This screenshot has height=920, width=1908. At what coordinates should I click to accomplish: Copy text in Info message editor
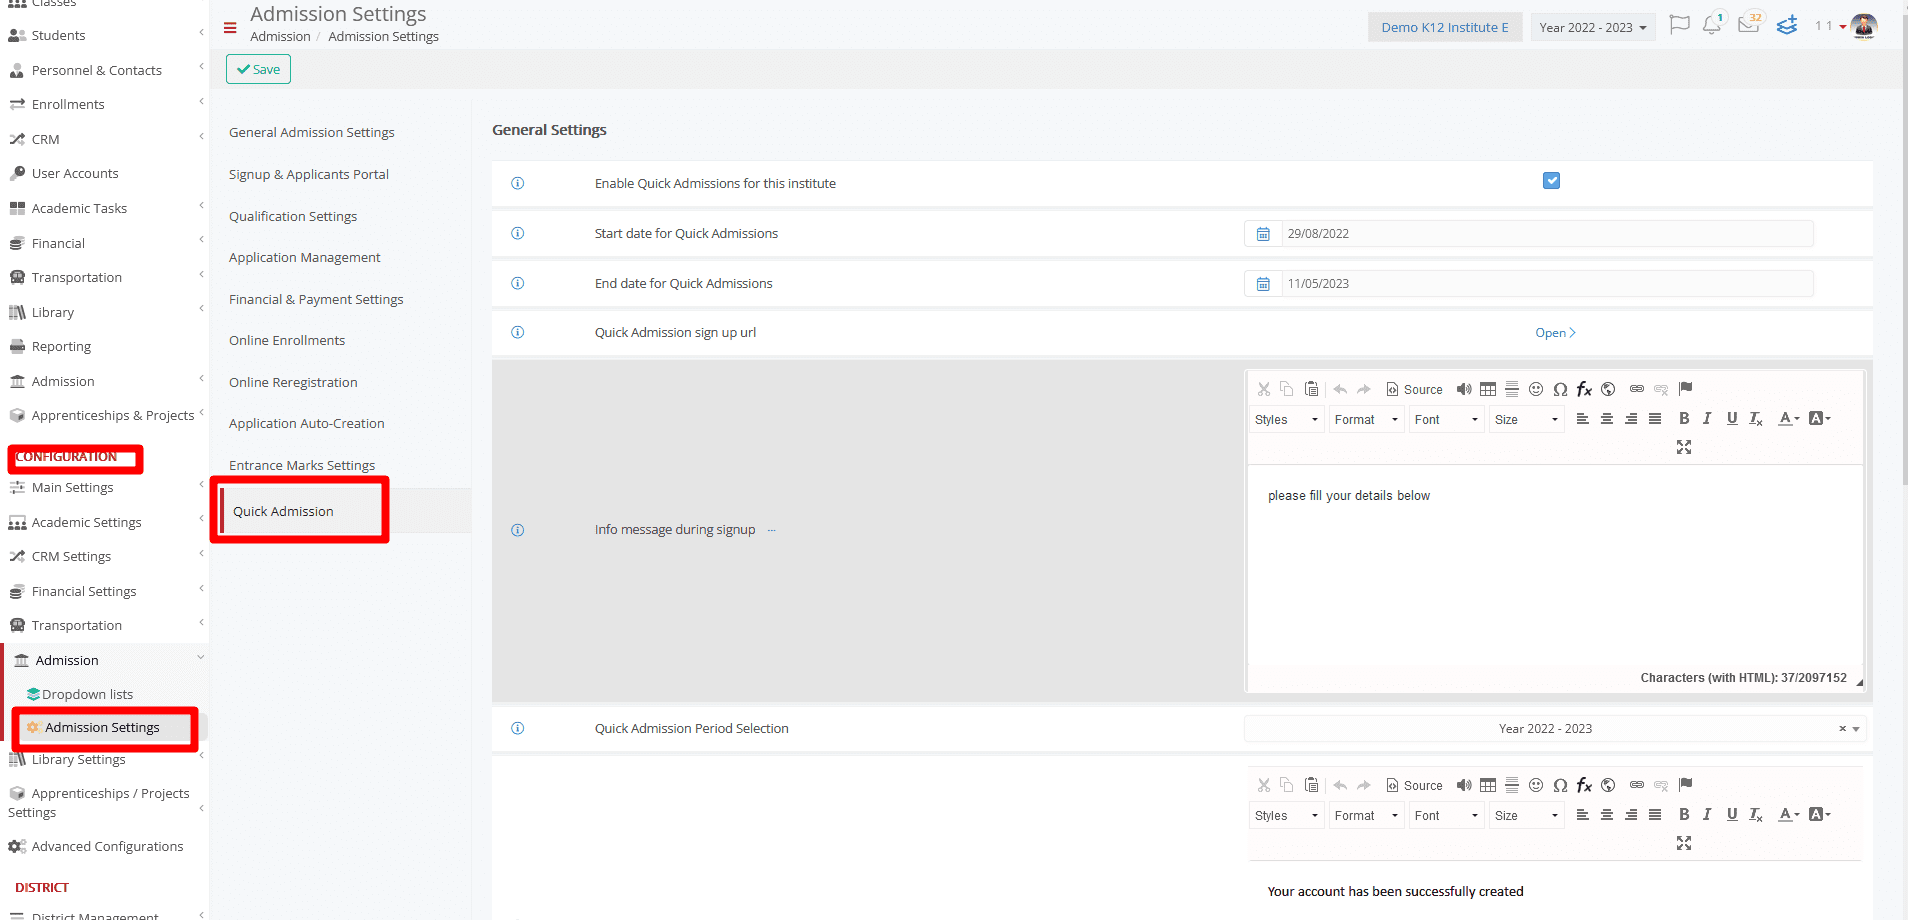1287,389
